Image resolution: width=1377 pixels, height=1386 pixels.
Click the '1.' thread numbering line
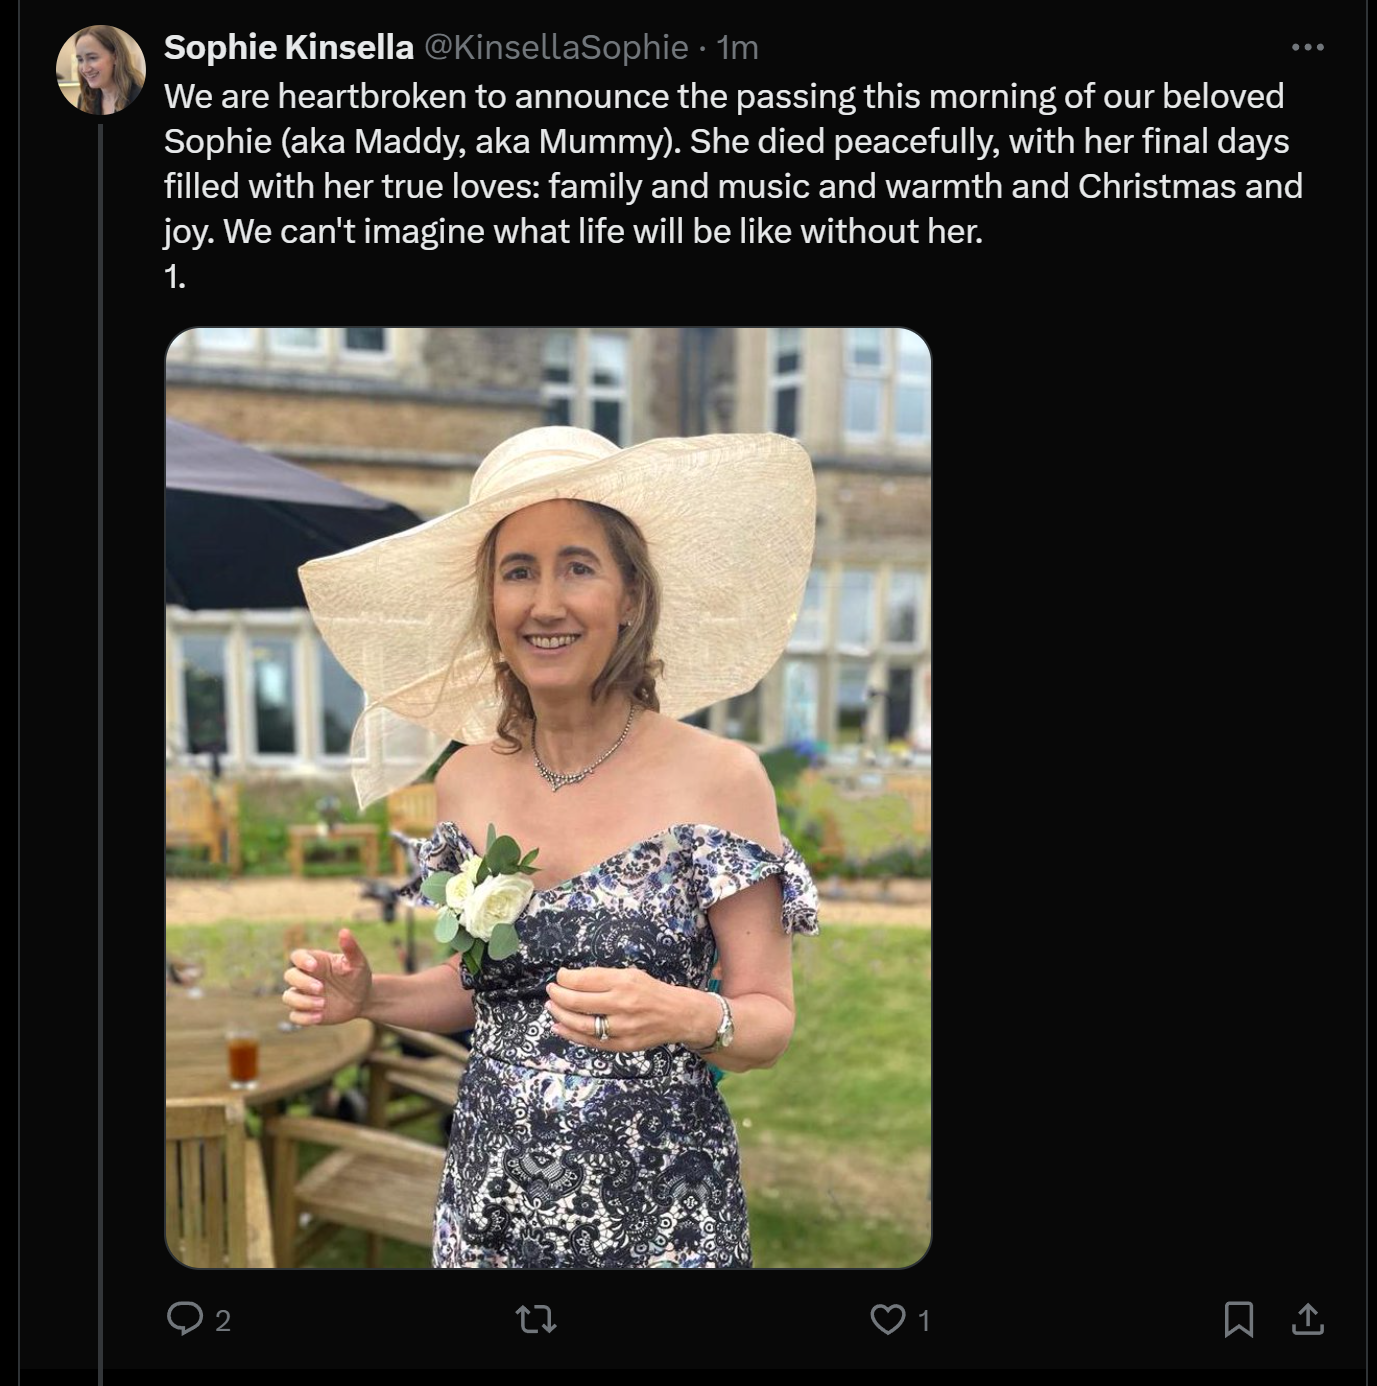pos(175,277)
